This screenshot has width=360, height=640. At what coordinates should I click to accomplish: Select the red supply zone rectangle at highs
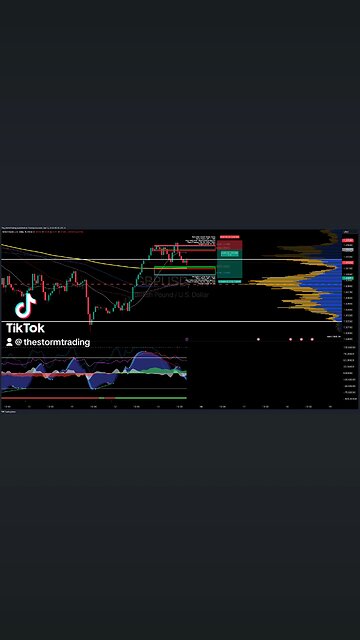pos(184,247)
